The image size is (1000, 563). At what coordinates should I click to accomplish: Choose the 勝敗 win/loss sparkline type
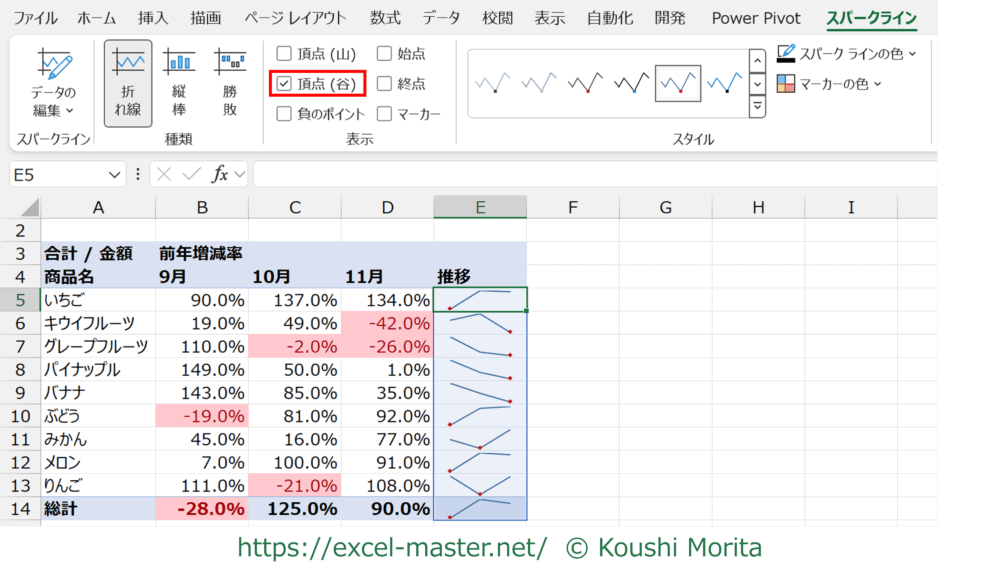[230, 84]
